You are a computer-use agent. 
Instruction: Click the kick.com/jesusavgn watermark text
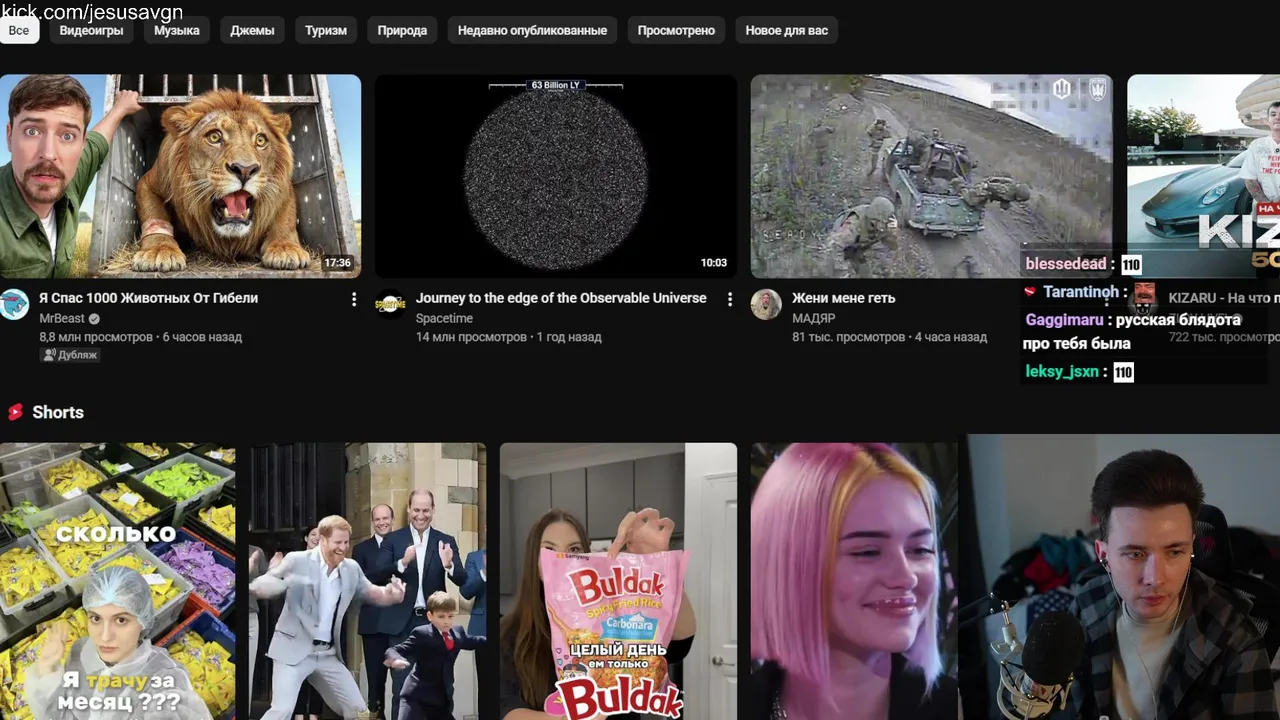(x=92, y=12)
